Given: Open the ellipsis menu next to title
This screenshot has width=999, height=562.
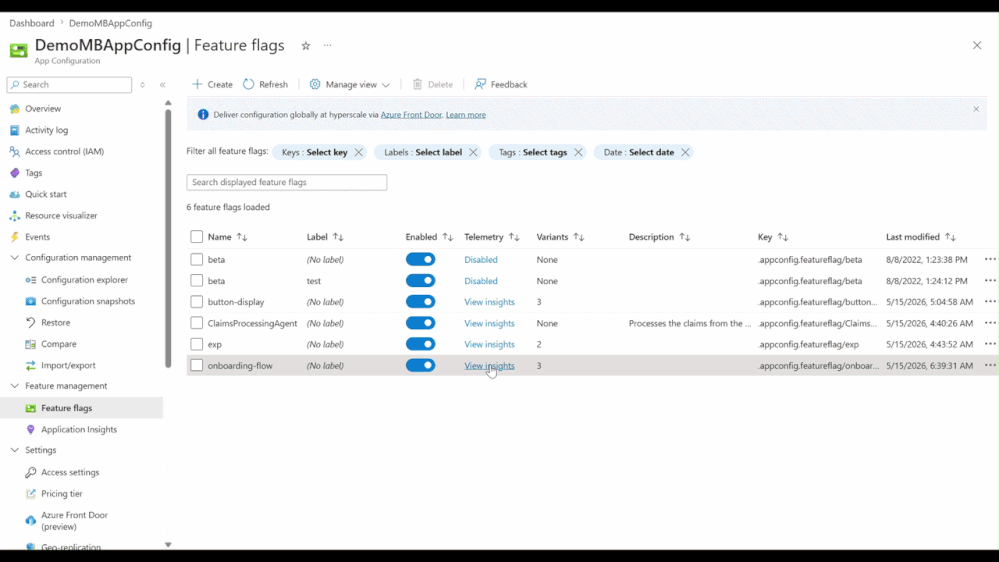Looking at the screenshot, I should pyautogui.click(x=327, y=45).
